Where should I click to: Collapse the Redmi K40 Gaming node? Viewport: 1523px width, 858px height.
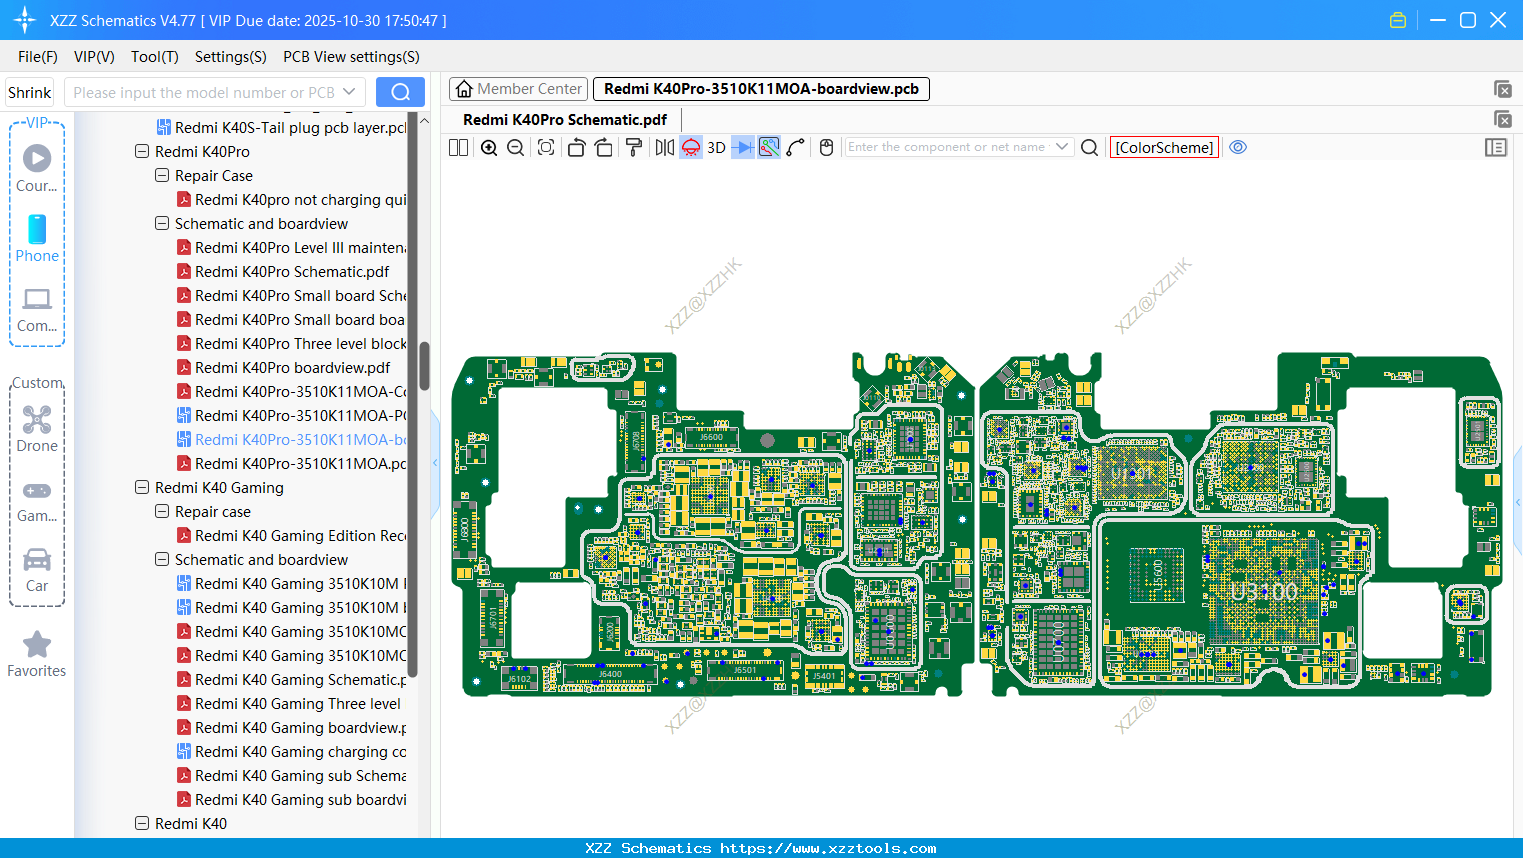[142, 488]
